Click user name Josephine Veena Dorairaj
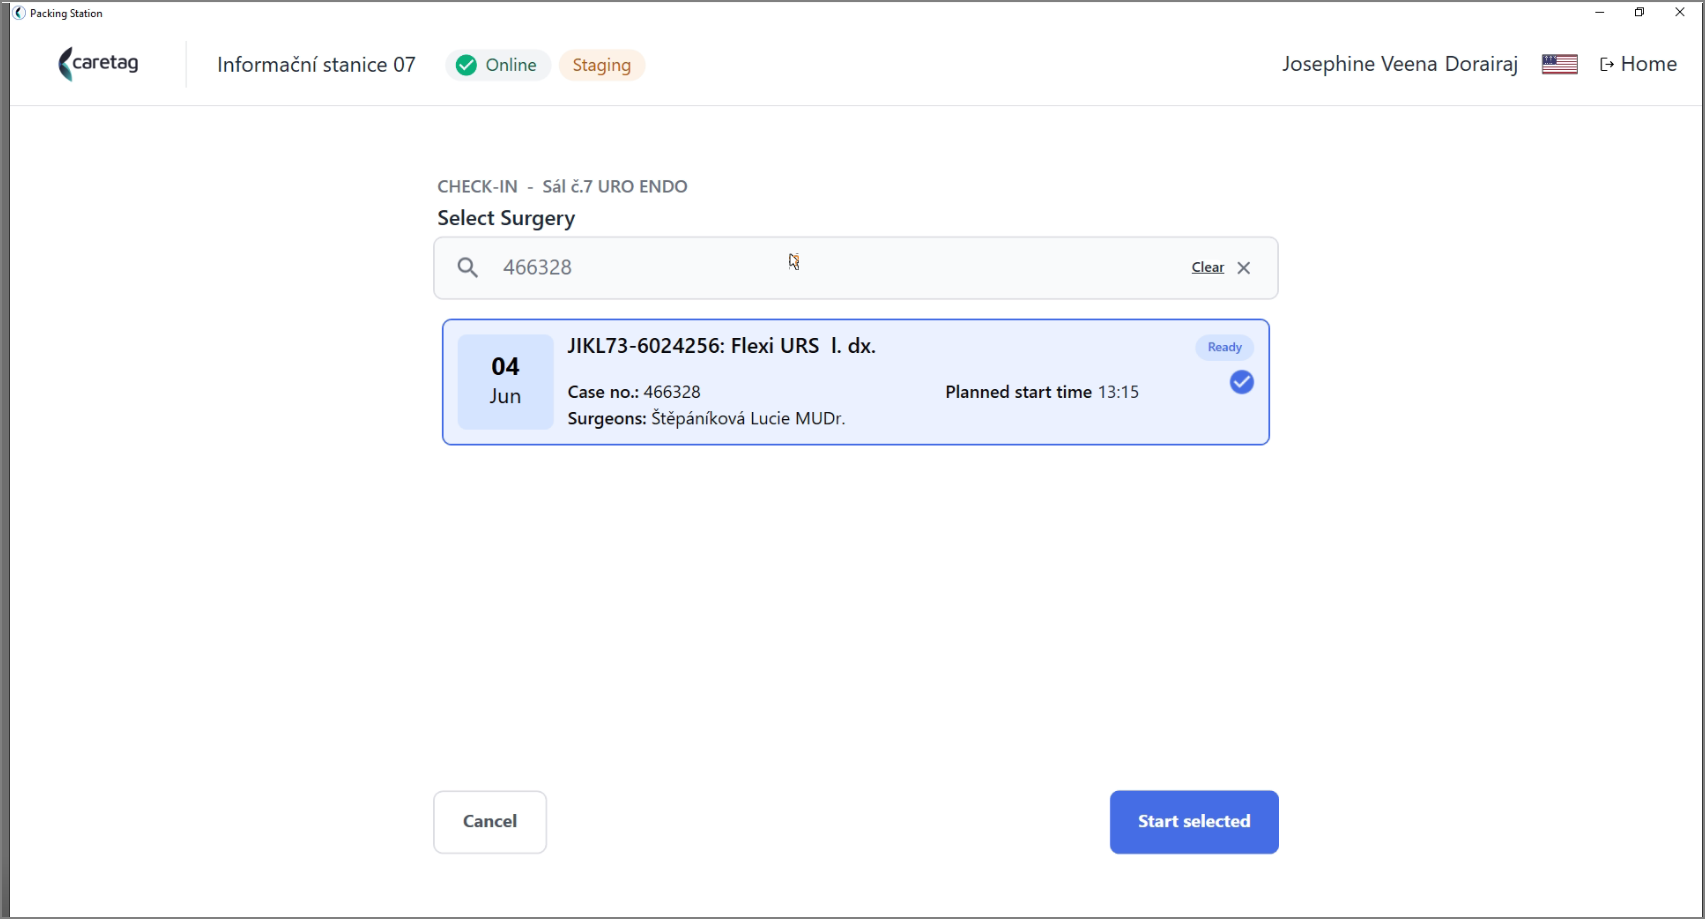This screenshot has width=1705, height=919. pyautogui.click(x=1399, y=64)
